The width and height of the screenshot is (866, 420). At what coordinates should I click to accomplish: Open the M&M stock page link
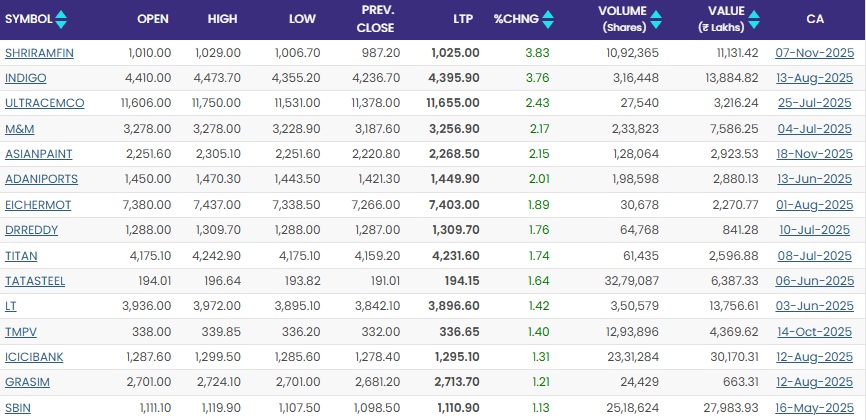tap(20, 128)
